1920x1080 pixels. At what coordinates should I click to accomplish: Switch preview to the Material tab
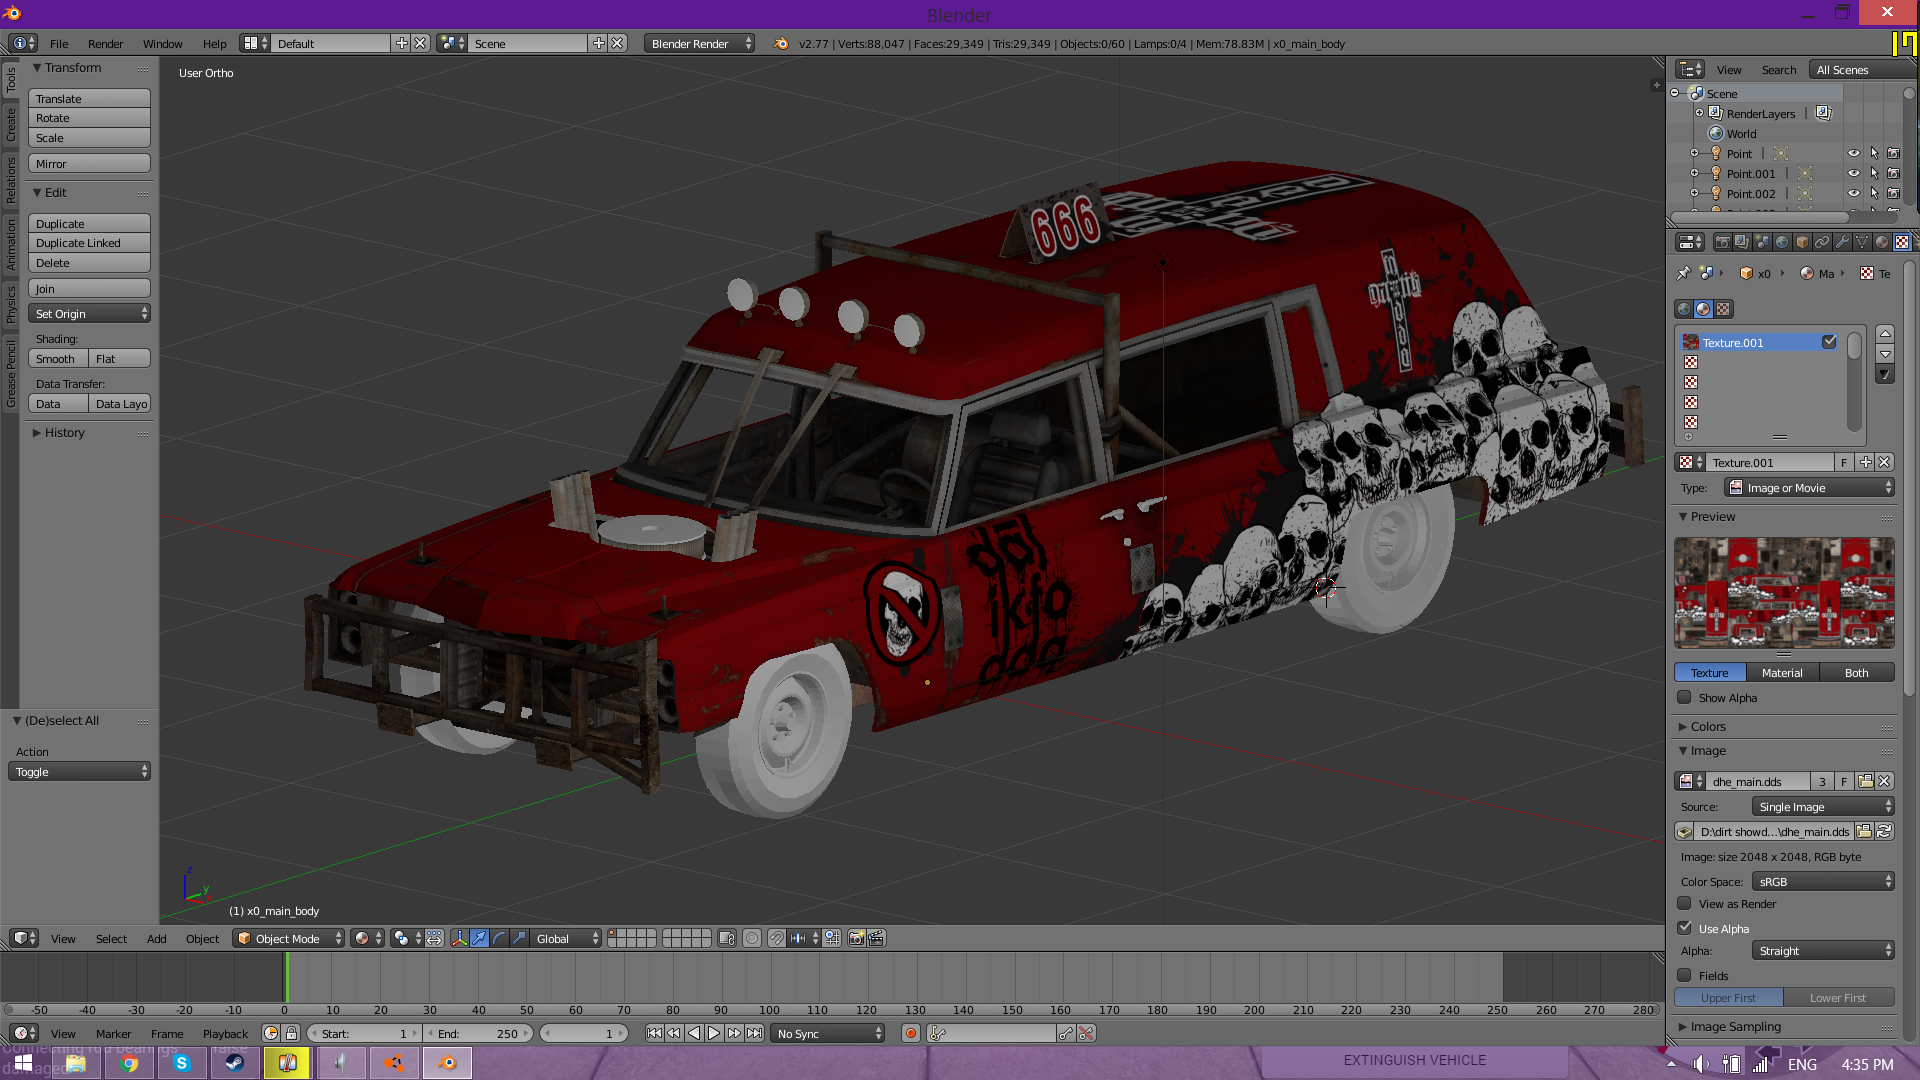coord(1782,673)
